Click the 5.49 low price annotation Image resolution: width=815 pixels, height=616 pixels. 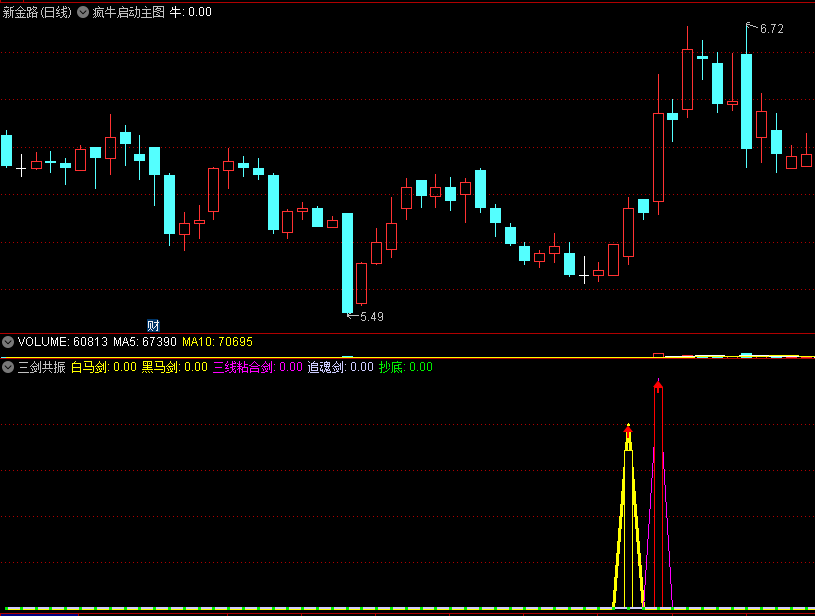point(372,317)
